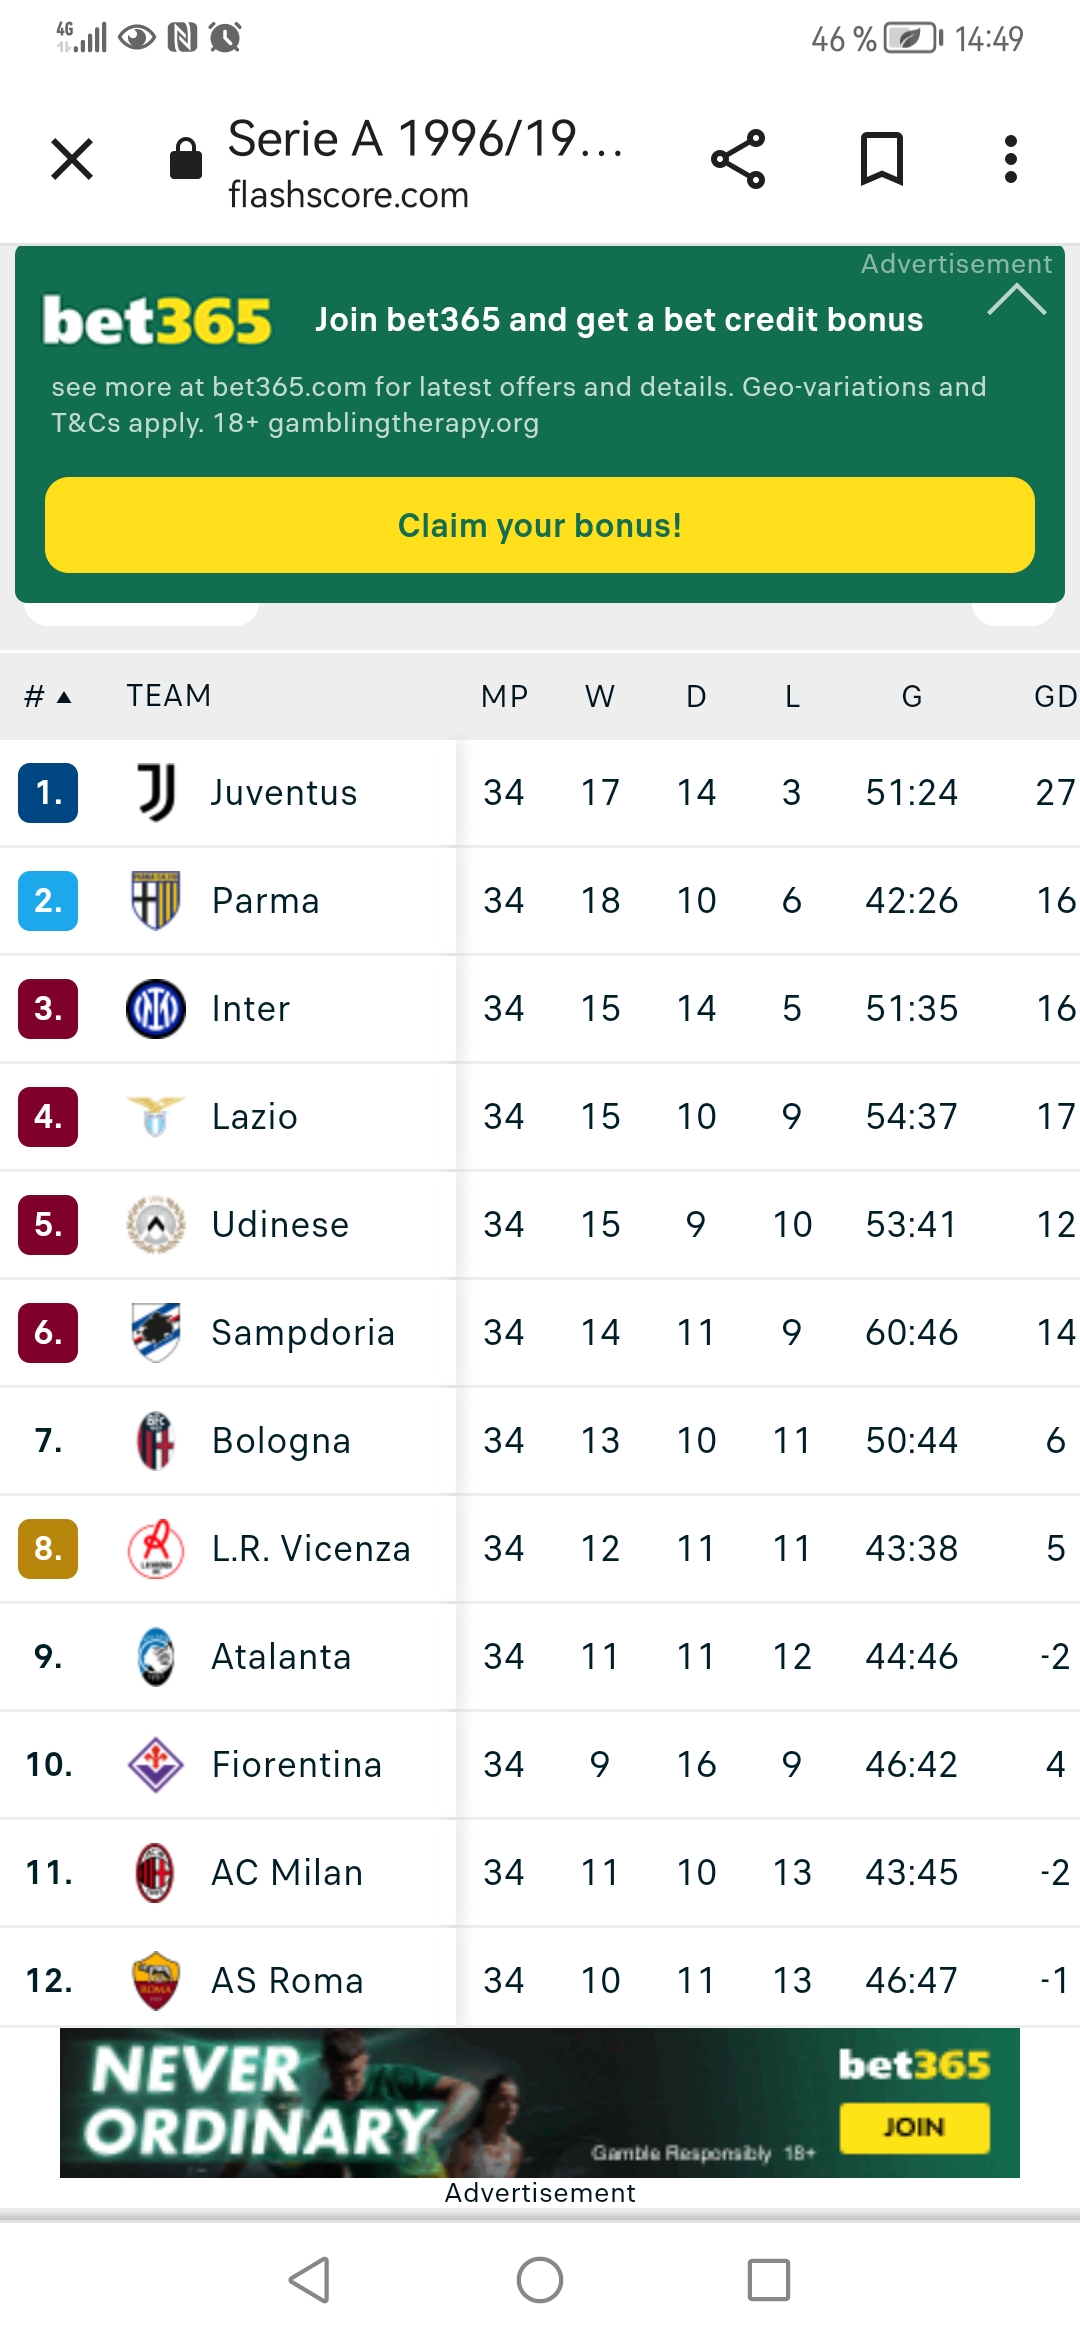
Task: Tap the JOIN button in bottom ad
Action: pos(914,2127)
